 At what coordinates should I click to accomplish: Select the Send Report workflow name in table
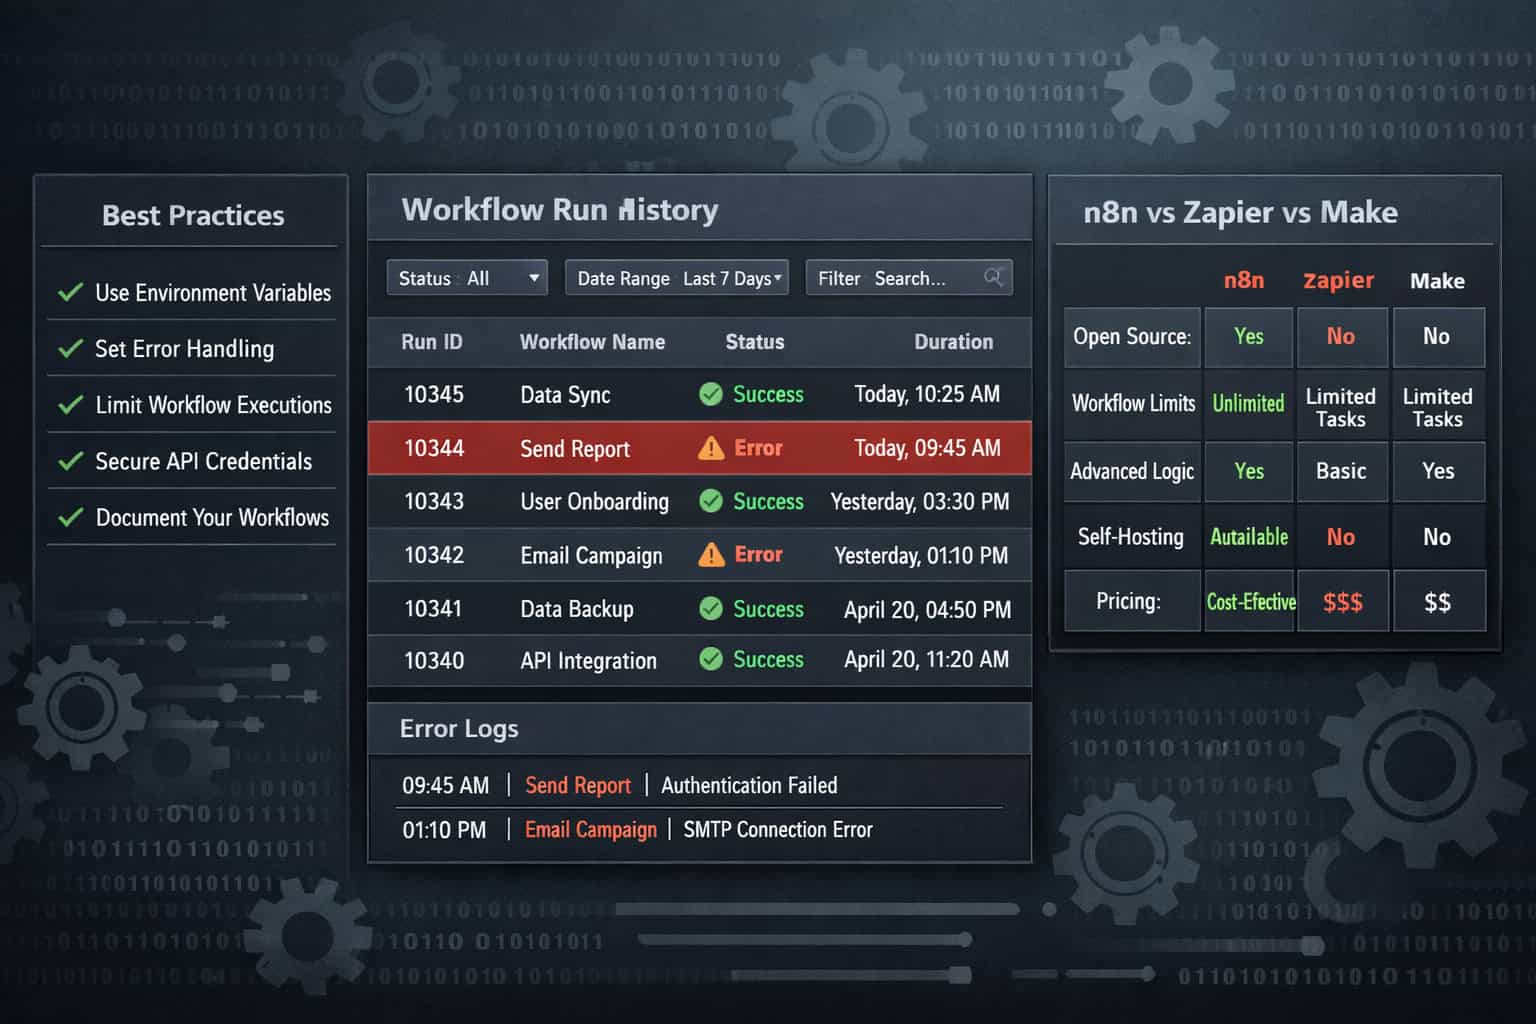pyautogui.click(x=575, y=449)
